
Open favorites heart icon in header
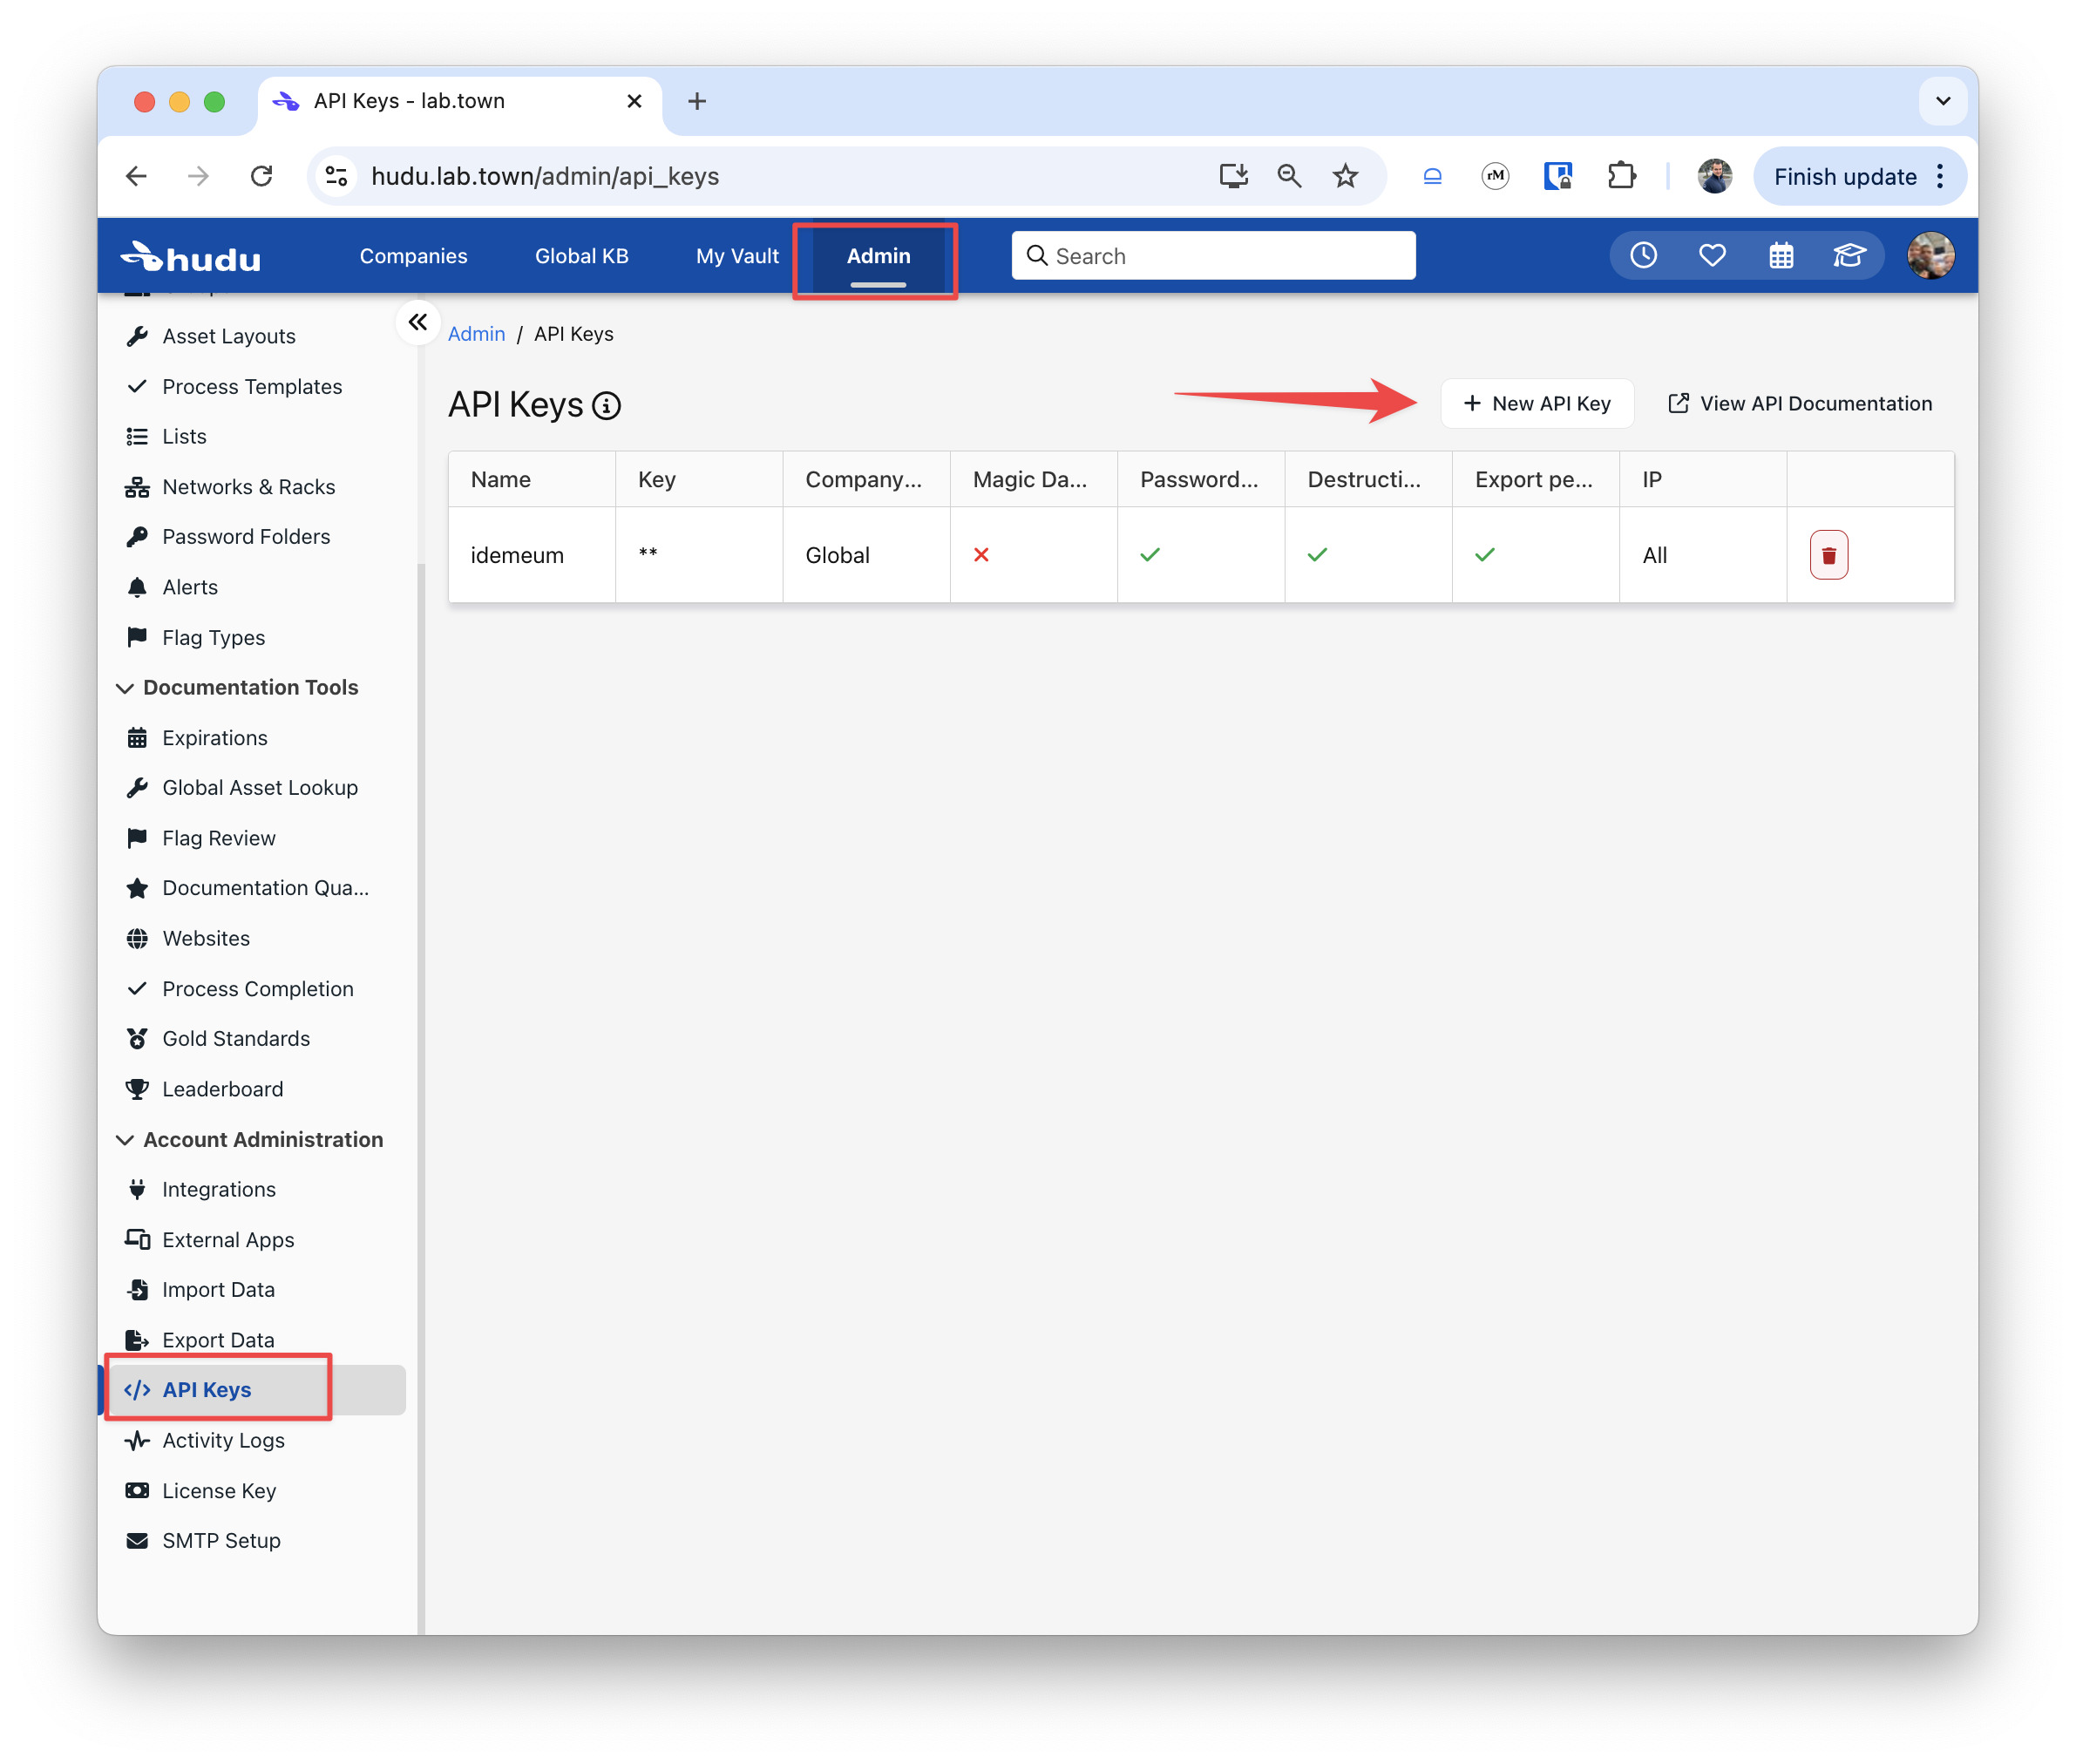1712,256
